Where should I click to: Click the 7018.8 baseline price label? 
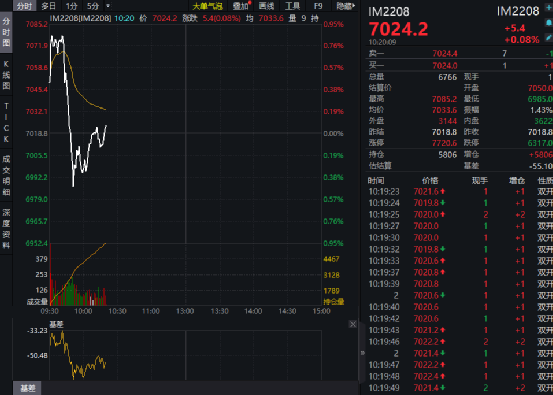[37, 134]
